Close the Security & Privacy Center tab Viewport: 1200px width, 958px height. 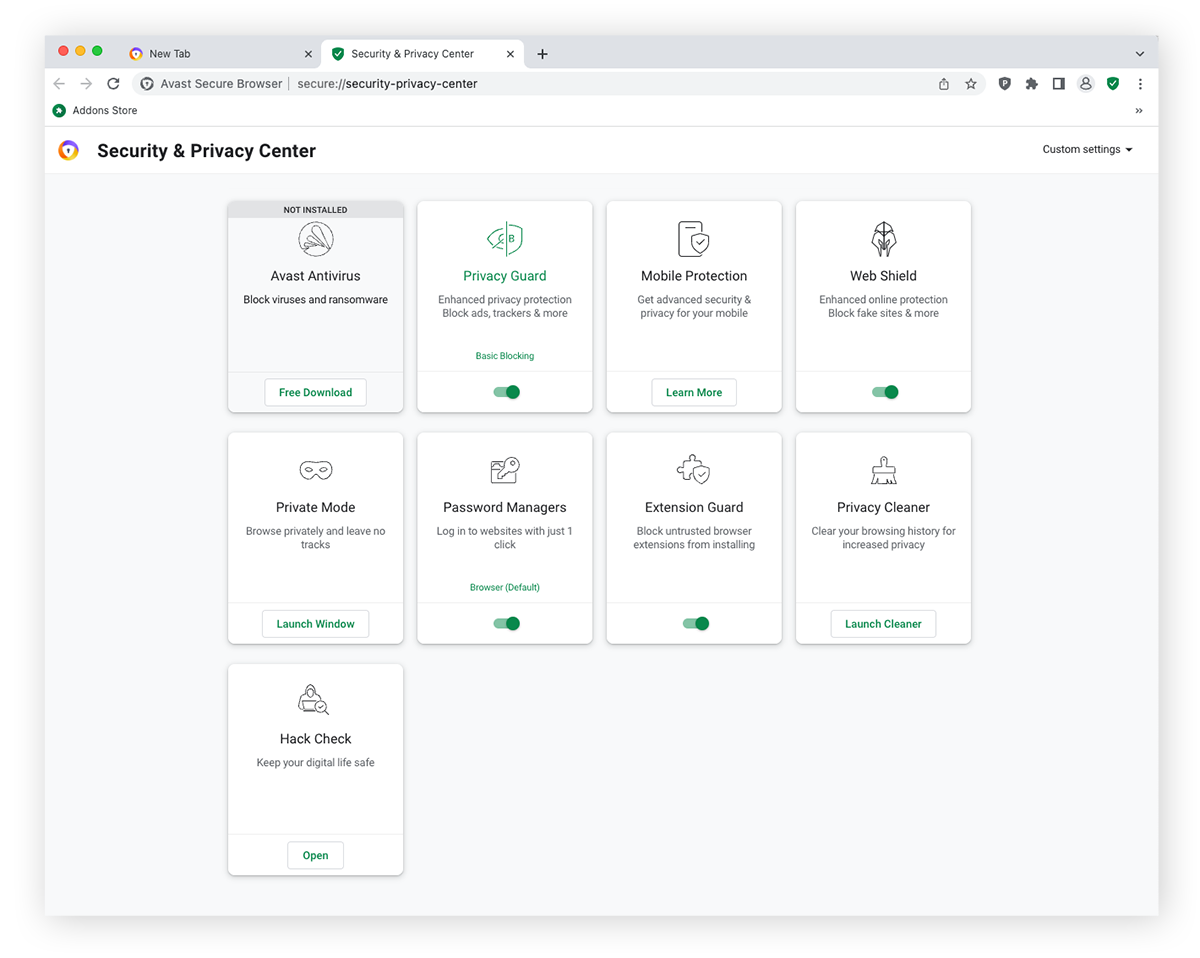(510, 54)
